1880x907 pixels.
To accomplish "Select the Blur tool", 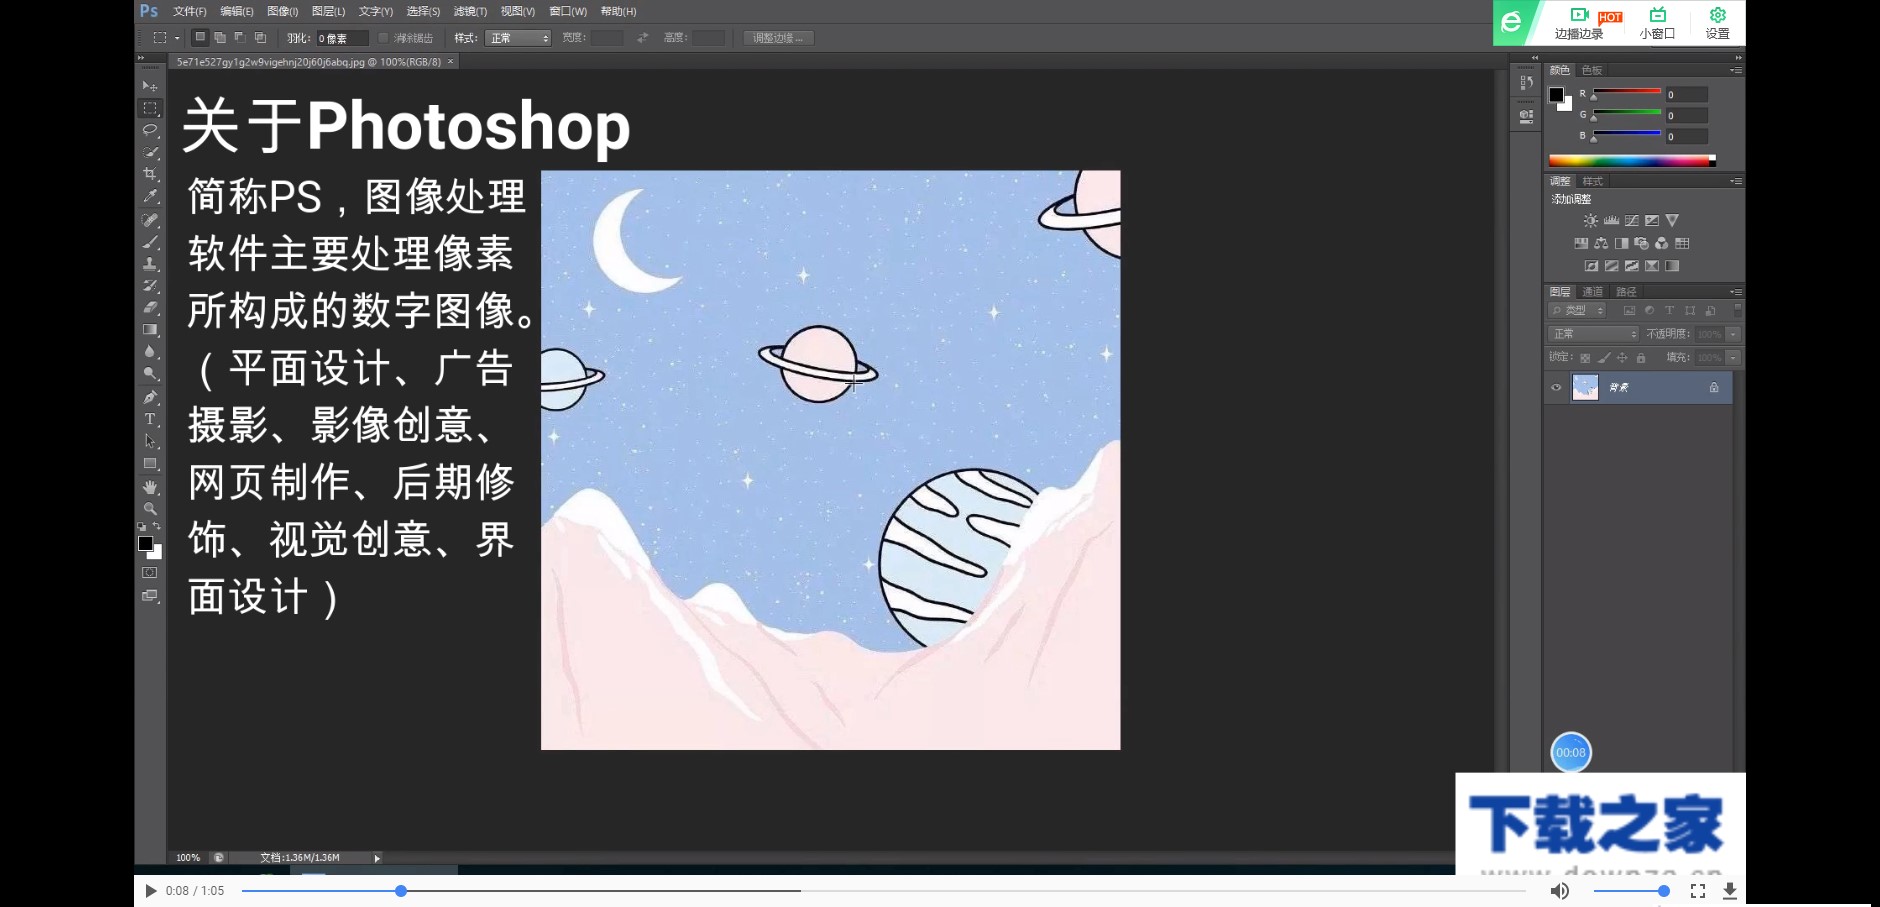I will (x=150, y=352).
